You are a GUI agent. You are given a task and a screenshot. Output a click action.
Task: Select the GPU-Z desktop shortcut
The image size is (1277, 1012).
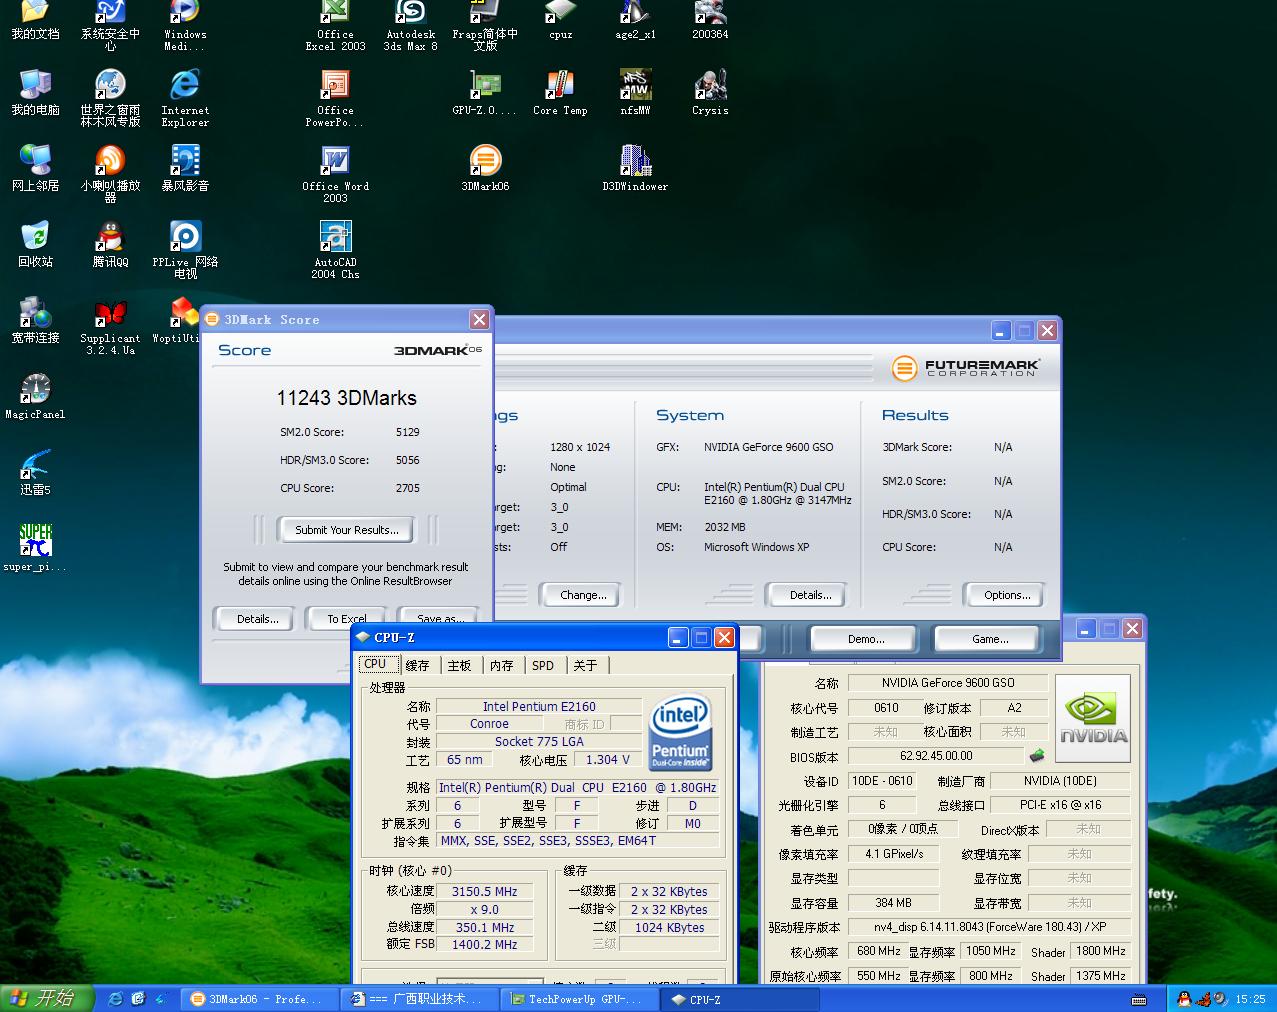tap(485, 93)
